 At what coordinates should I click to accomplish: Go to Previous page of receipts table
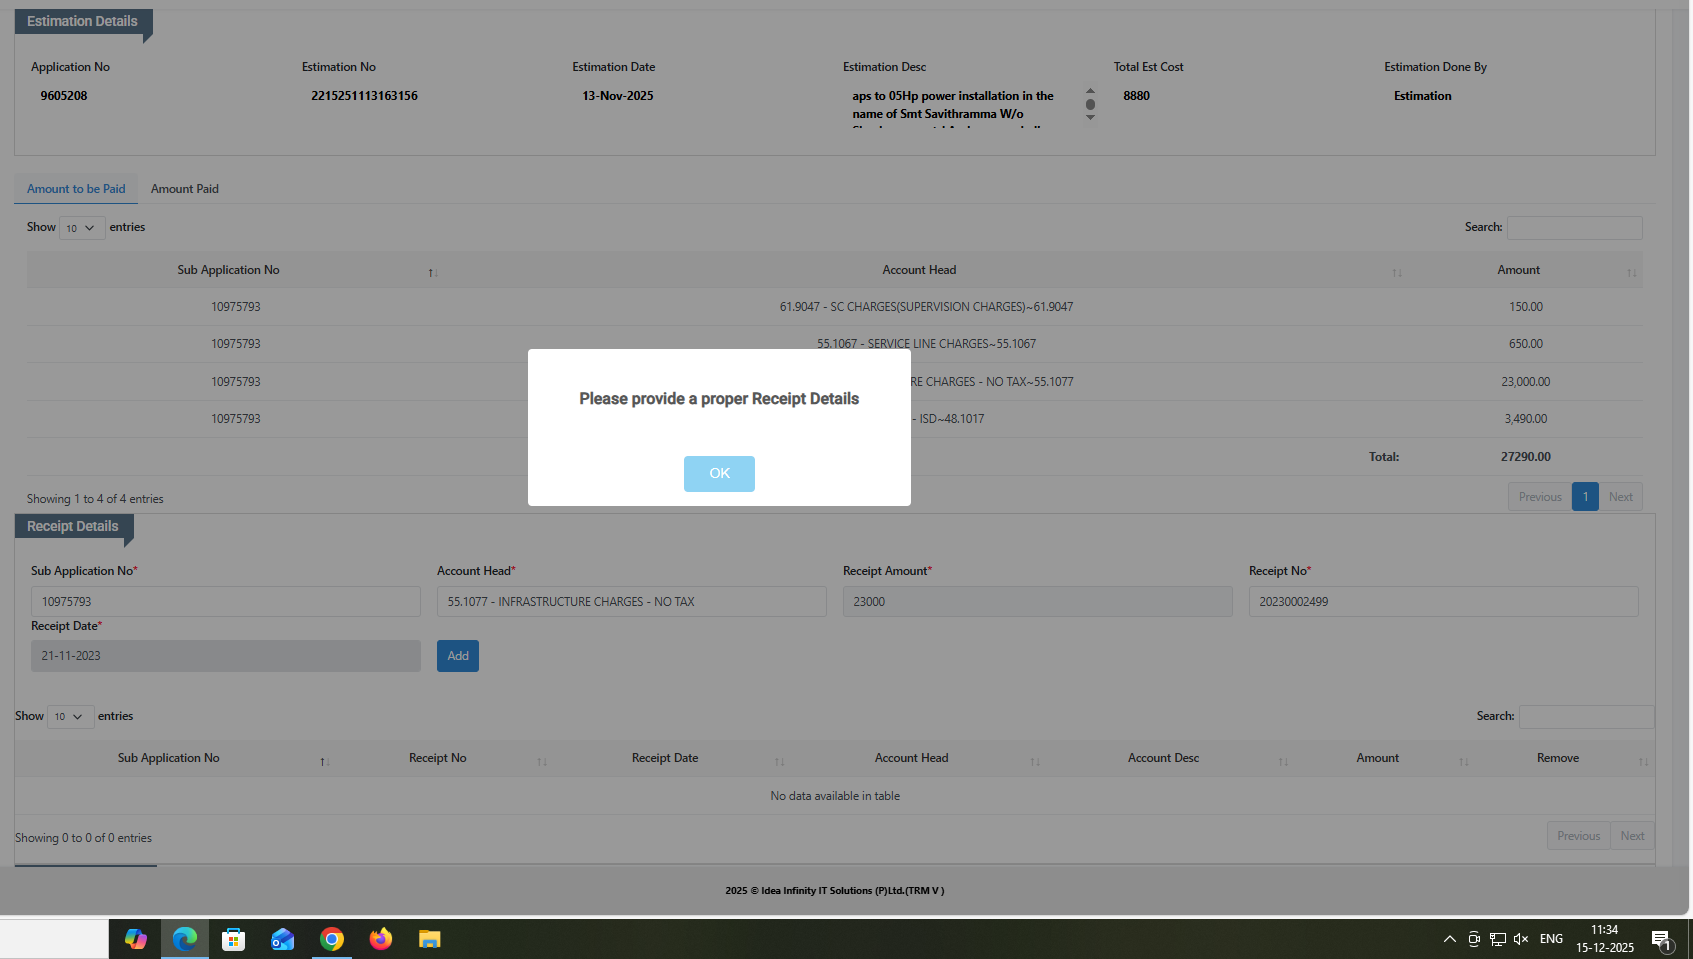point(1578,836)
